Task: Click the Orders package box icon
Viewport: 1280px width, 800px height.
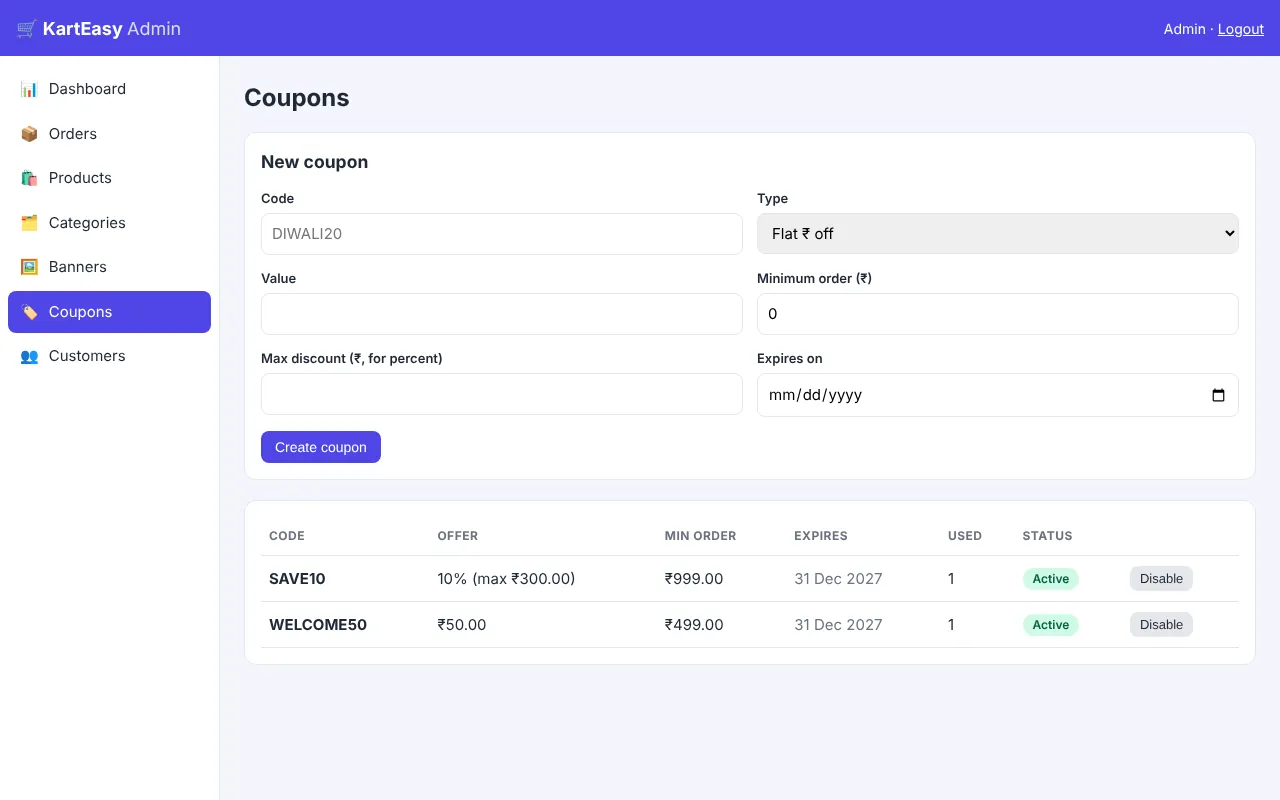Action: click(29, 134)
